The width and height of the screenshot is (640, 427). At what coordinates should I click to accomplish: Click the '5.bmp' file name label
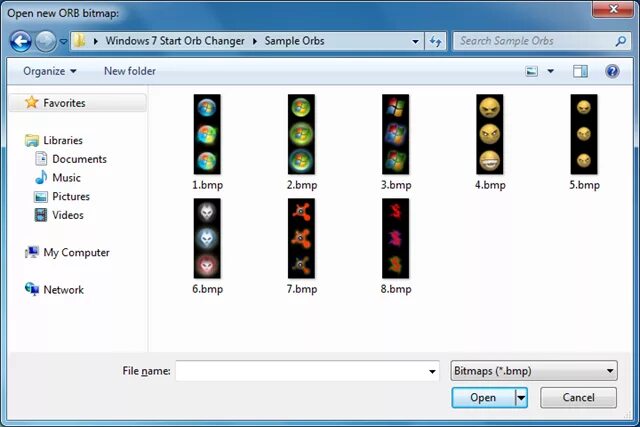[x=584, y=185]
